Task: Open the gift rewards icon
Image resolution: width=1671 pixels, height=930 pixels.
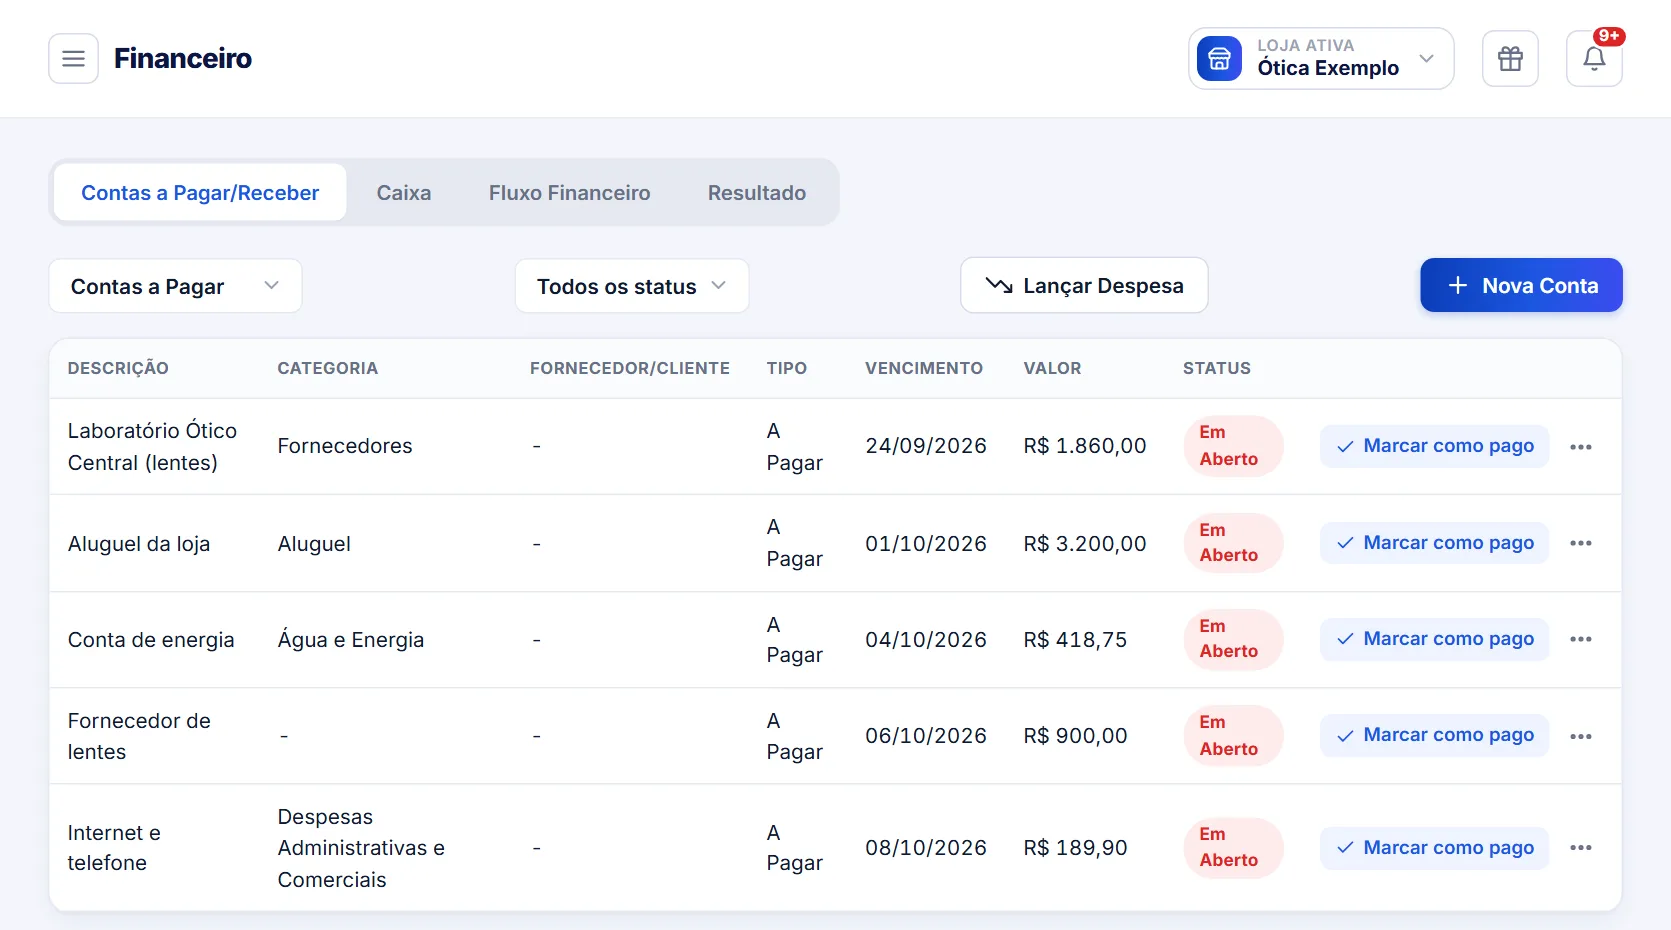Action: (1510, 59)
